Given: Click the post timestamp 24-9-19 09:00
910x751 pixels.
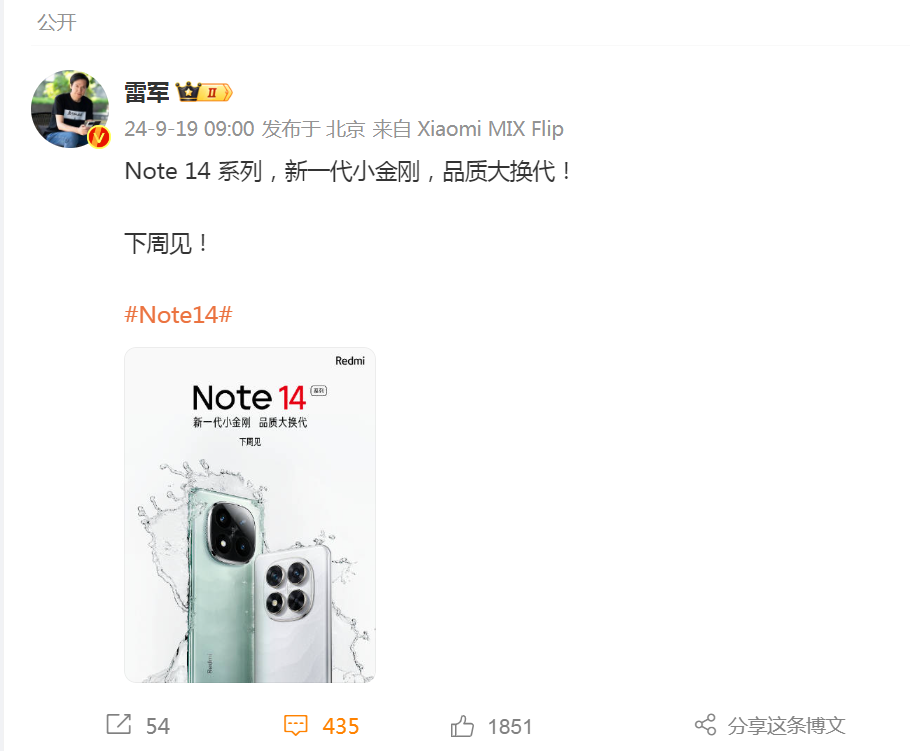Looking at the screenshot, I should 189,129.
